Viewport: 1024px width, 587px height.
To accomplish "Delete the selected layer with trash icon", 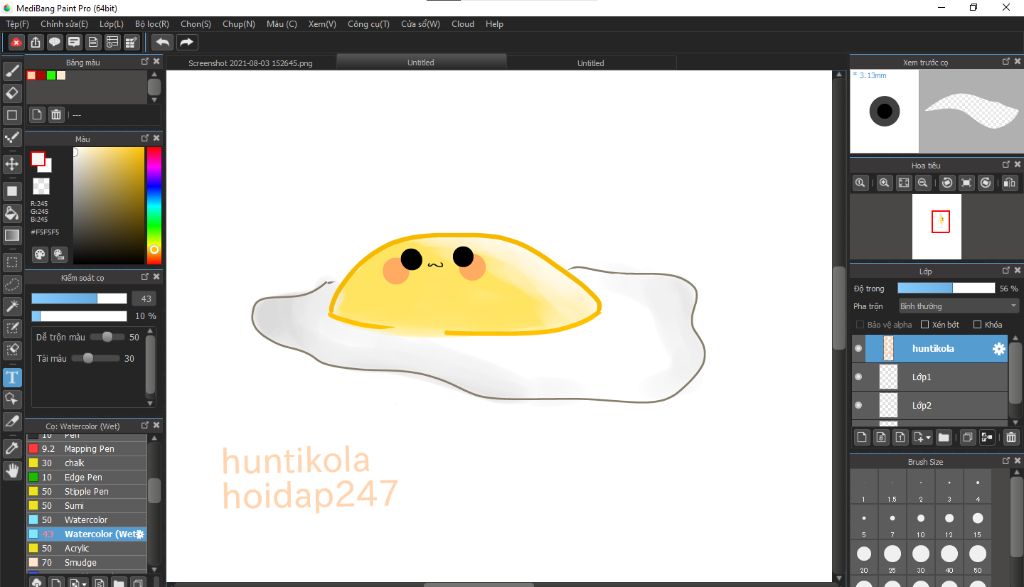I will click(1011, 437).
